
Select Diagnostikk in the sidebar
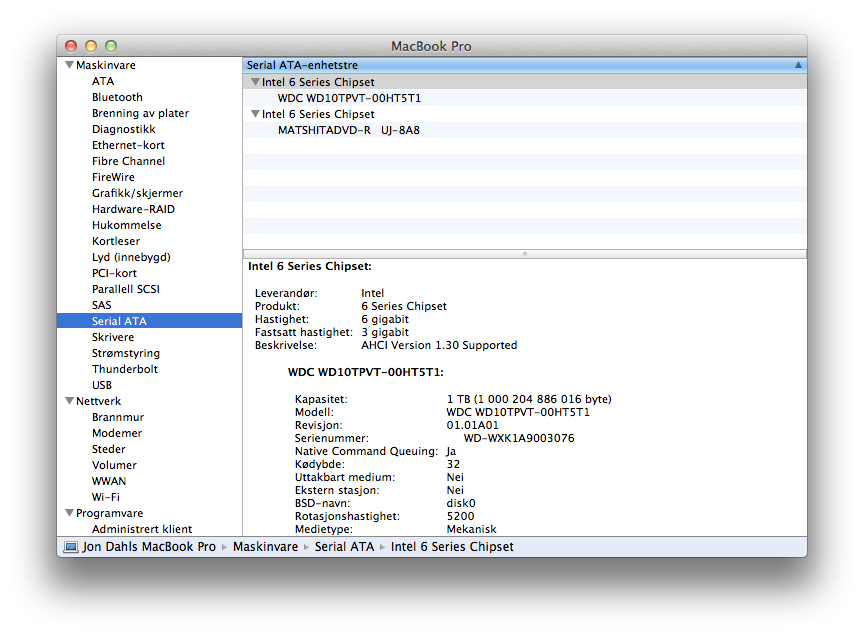tap(124, 129)
